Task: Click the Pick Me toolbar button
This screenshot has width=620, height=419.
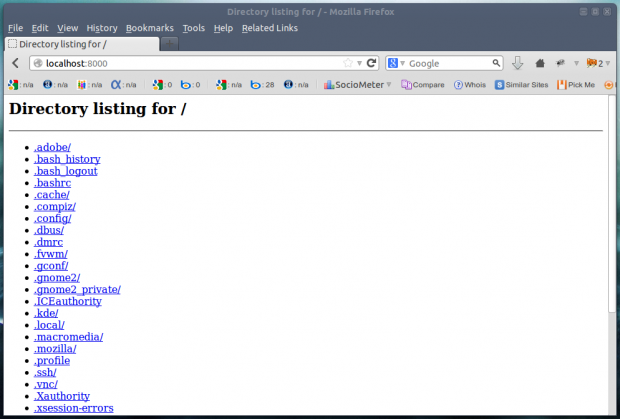Action: (x=576, y=85)
